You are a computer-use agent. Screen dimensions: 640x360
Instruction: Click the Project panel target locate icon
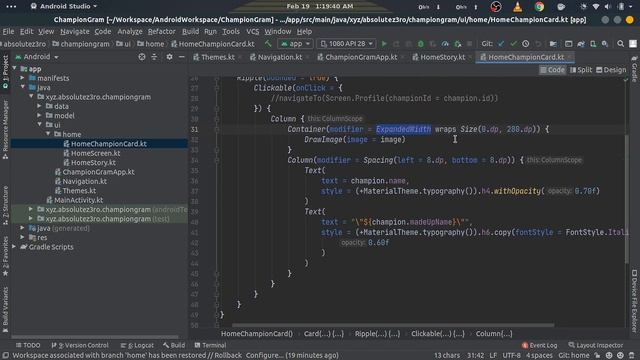pyautogui.click(x=142, y=57)
